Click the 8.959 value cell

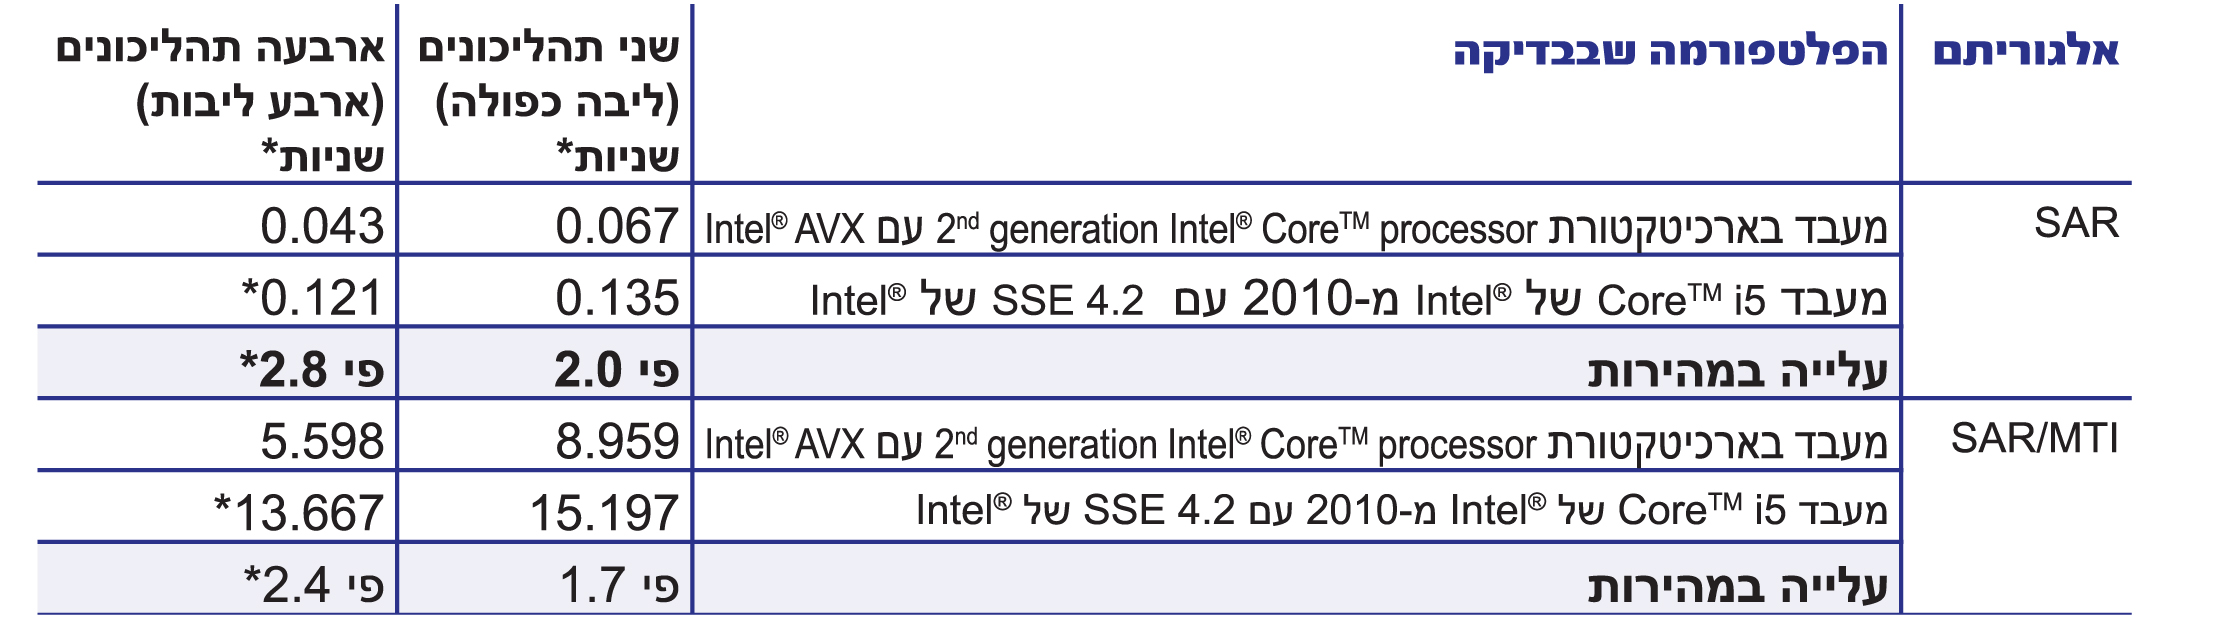(x=617, y=442)
